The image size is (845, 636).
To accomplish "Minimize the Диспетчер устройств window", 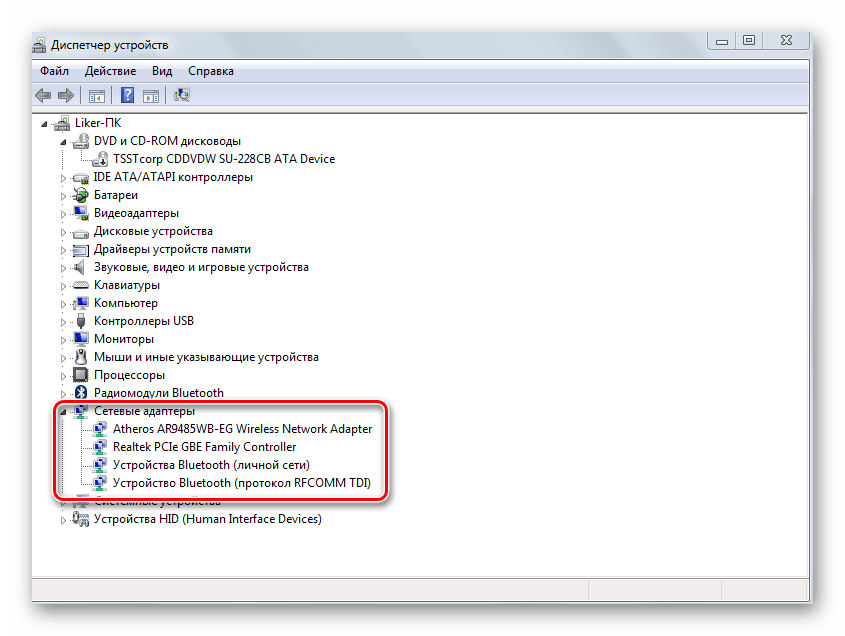I will [722, 40].
